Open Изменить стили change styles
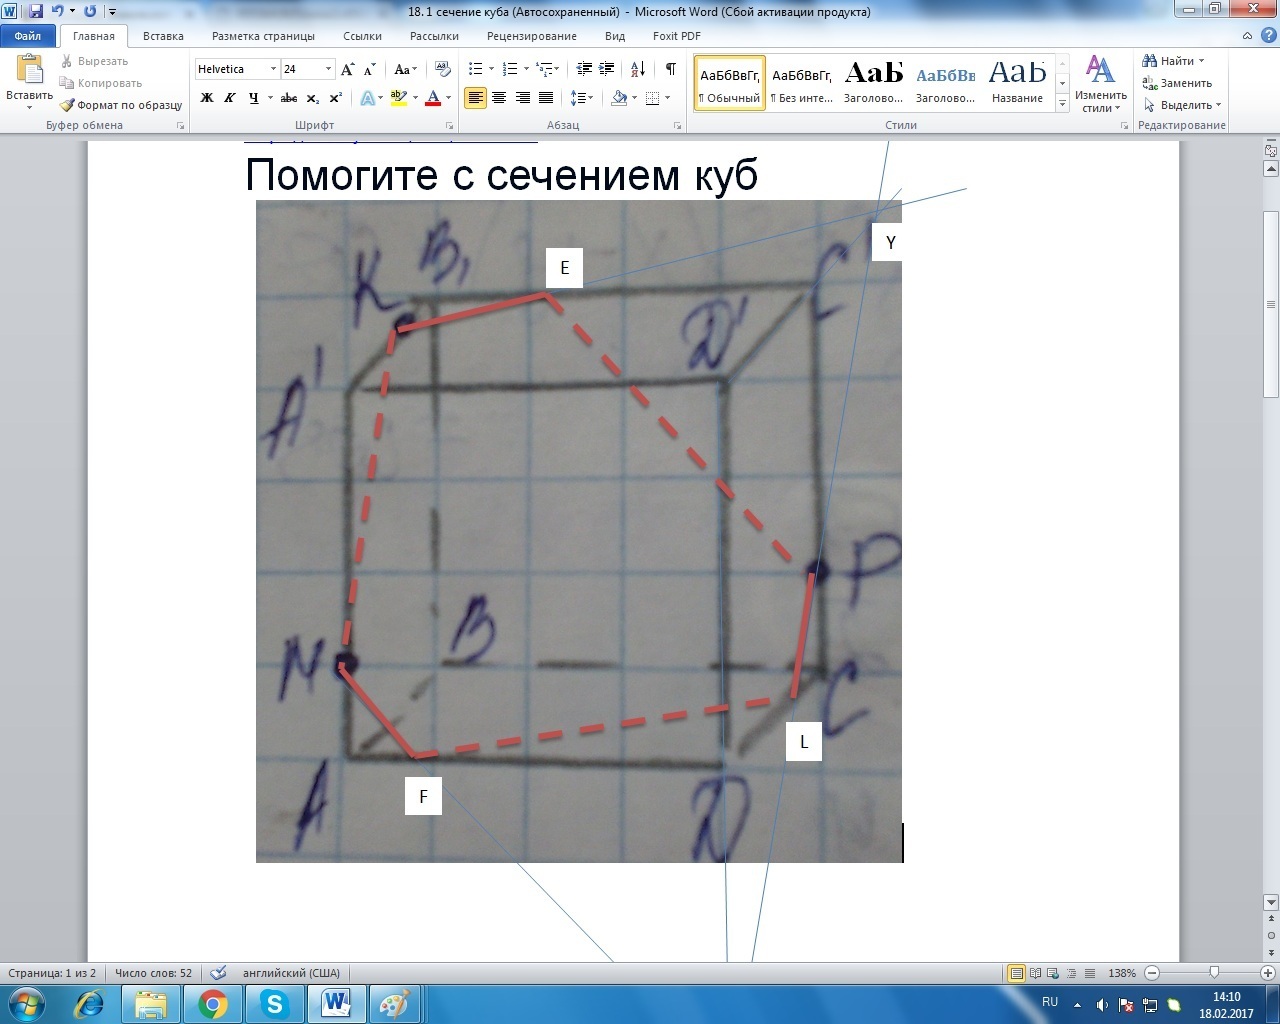The image size is (1280, 1024). [x=1101, y=84]
